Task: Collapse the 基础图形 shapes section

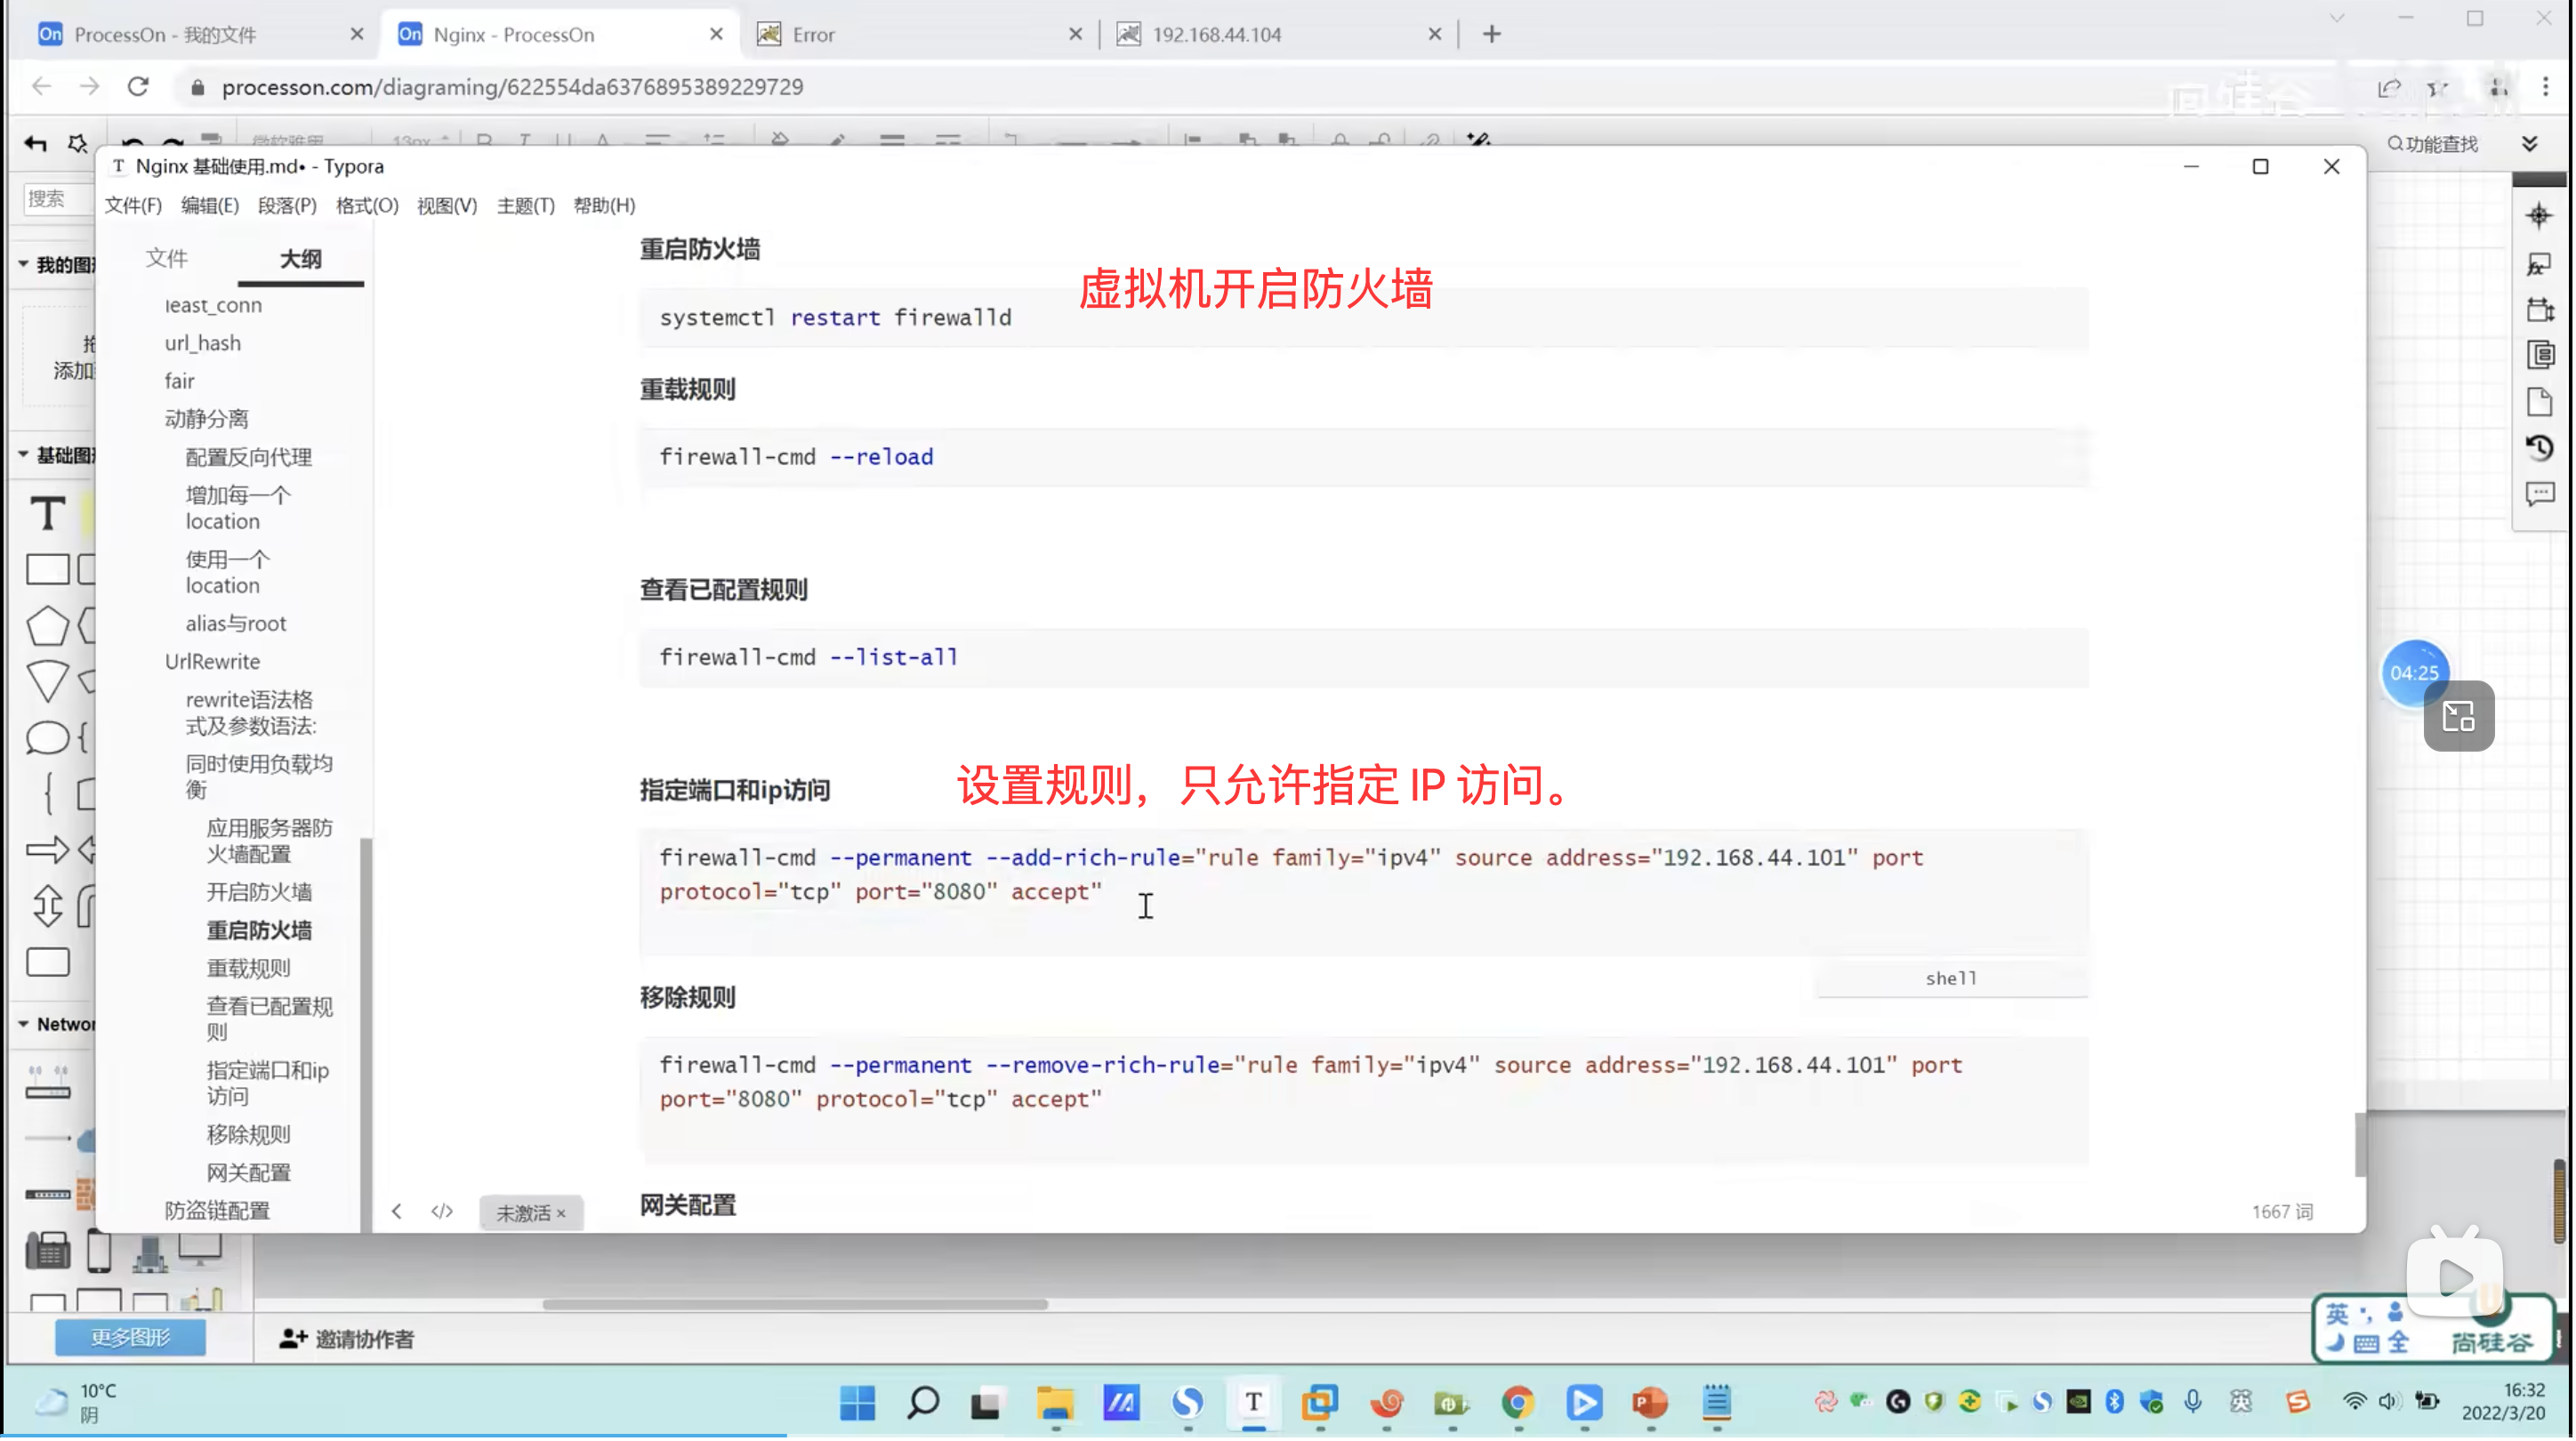Action: [x=24, y=455]
